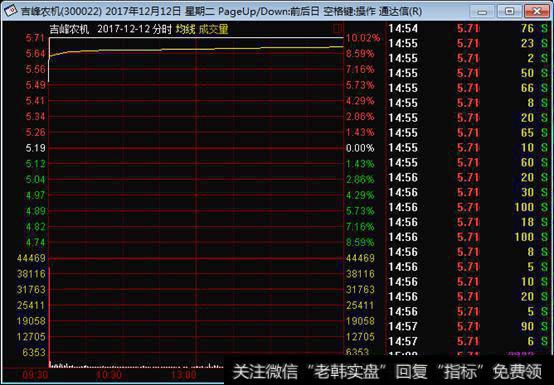
Task: Click the small red square icon above the chart
Action: tap(338, 29)
